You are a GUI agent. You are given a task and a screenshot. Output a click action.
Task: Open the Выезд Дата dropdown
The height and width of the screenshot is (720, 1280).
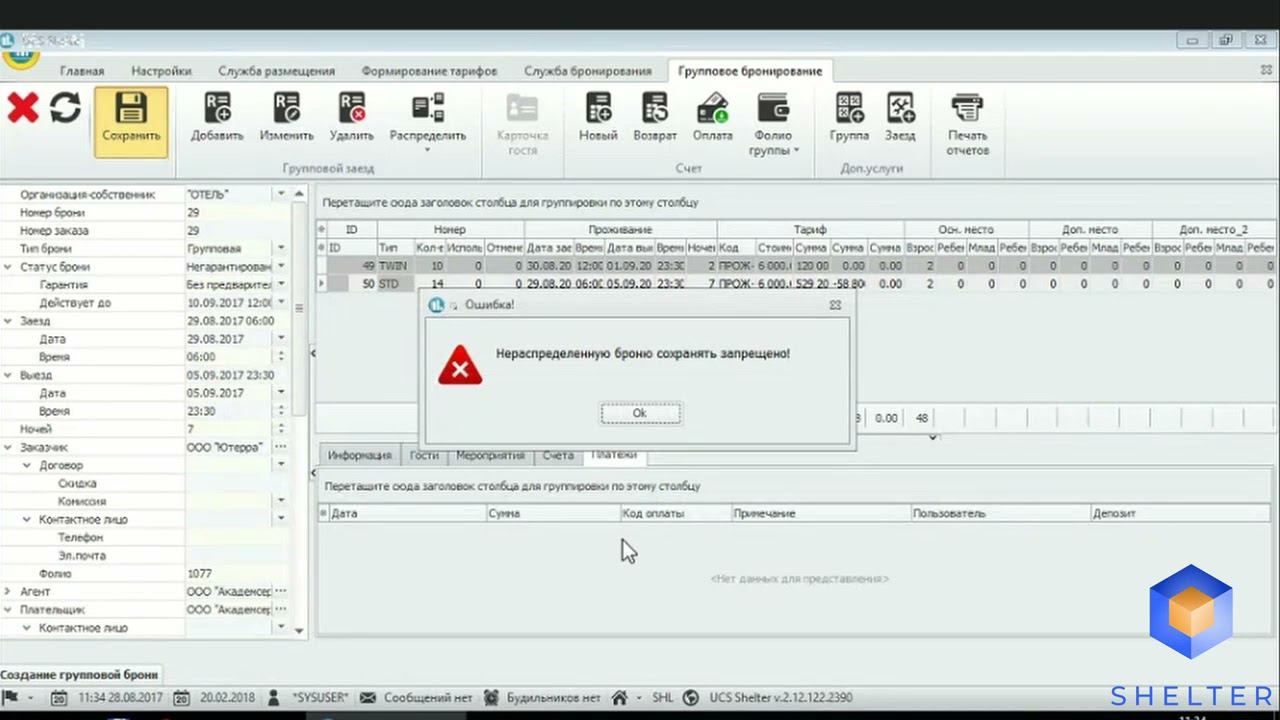281,392
